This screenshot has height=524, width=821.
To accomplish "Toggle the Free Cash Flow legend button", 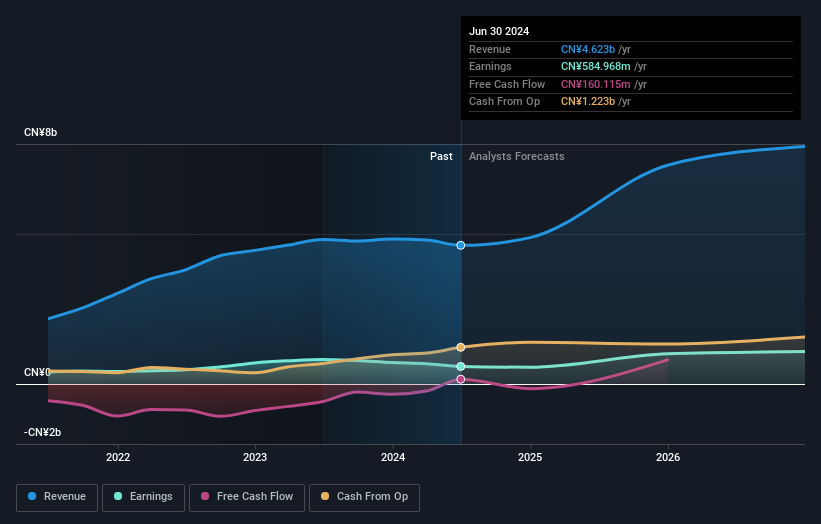I will [x=247, y=497].
